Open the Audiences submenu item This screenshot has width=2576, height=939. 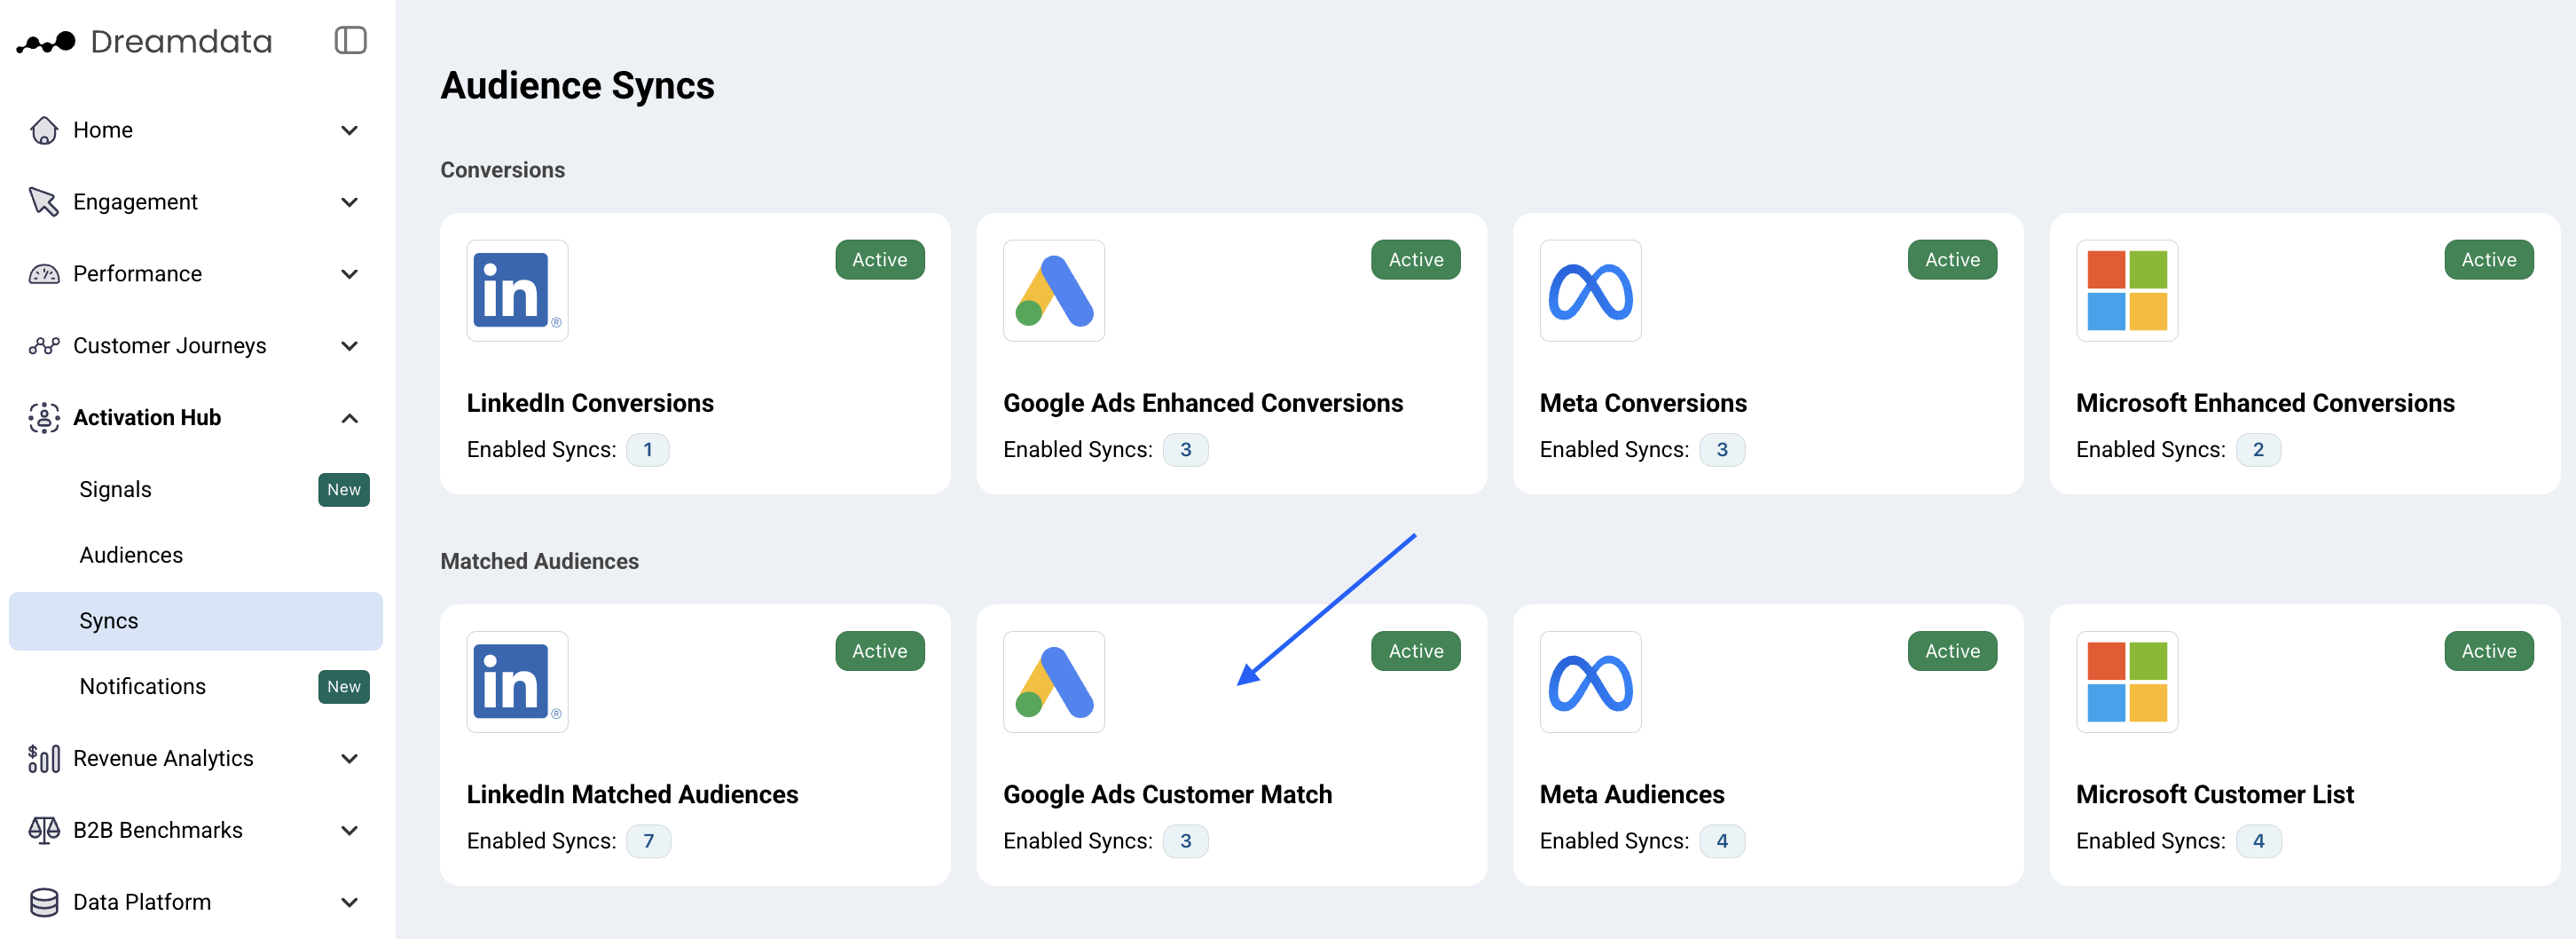(196, 556)
